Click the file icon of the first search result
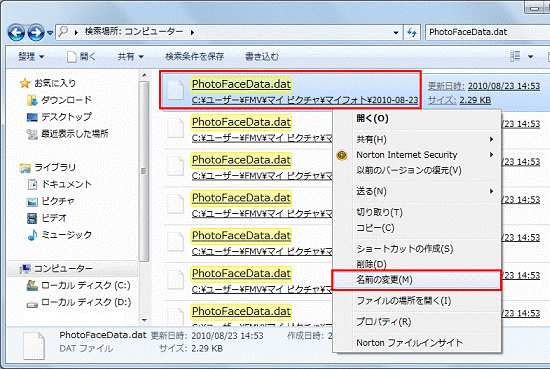550x369 pixels. coord(175,89)
